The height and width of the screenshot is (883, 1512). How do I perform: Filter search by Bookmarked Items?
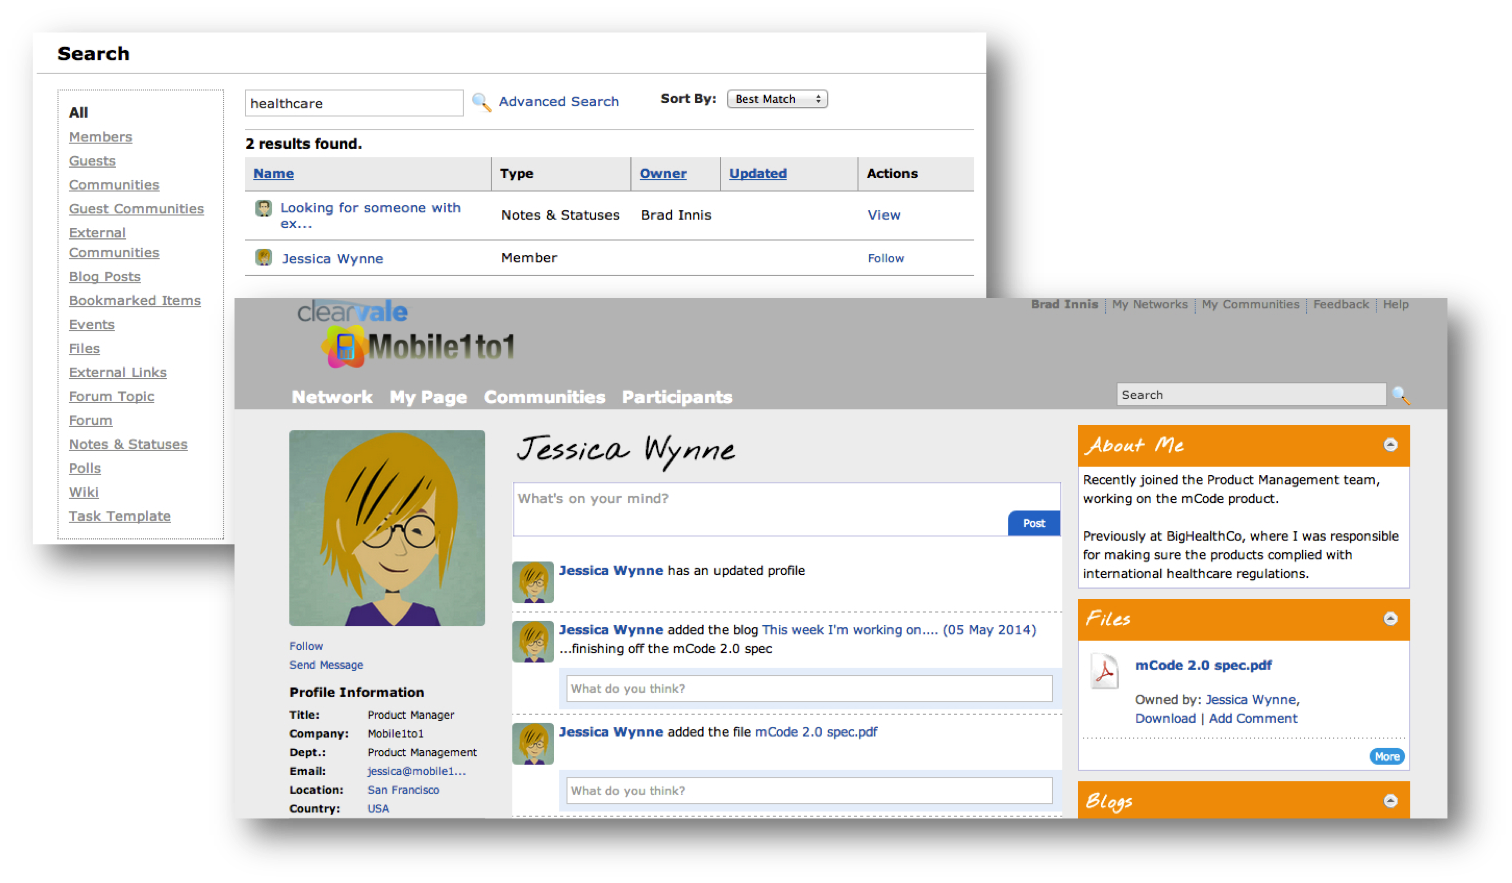coord(135,301)
